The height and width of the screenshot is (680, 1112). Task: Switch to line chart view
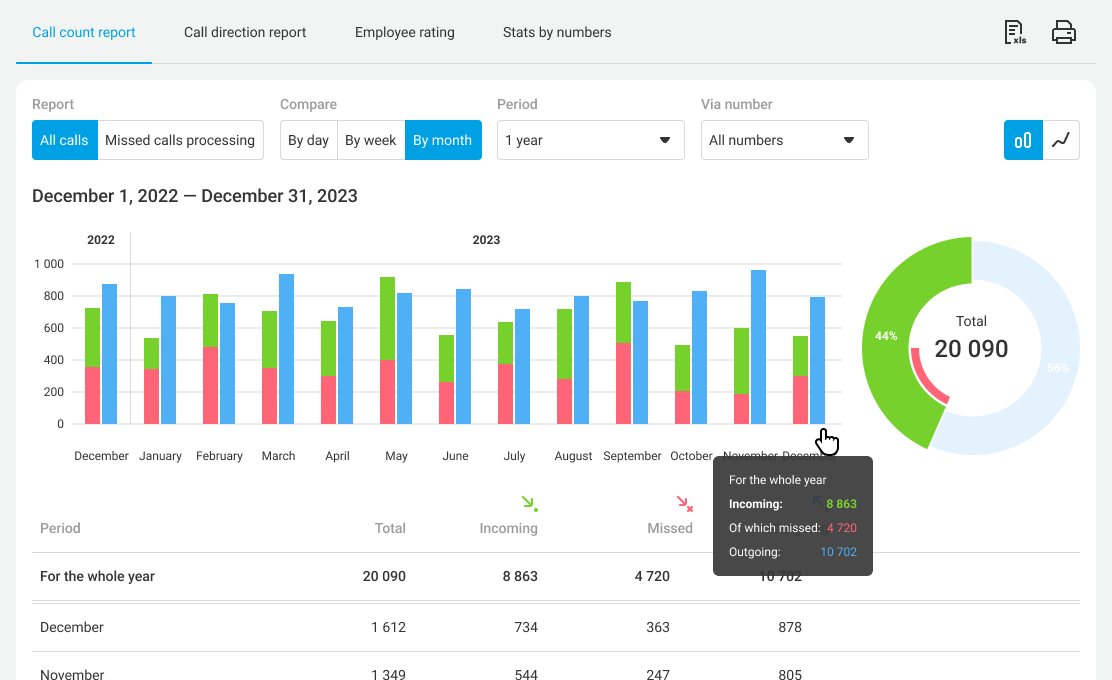click(x=1061, y=140)
